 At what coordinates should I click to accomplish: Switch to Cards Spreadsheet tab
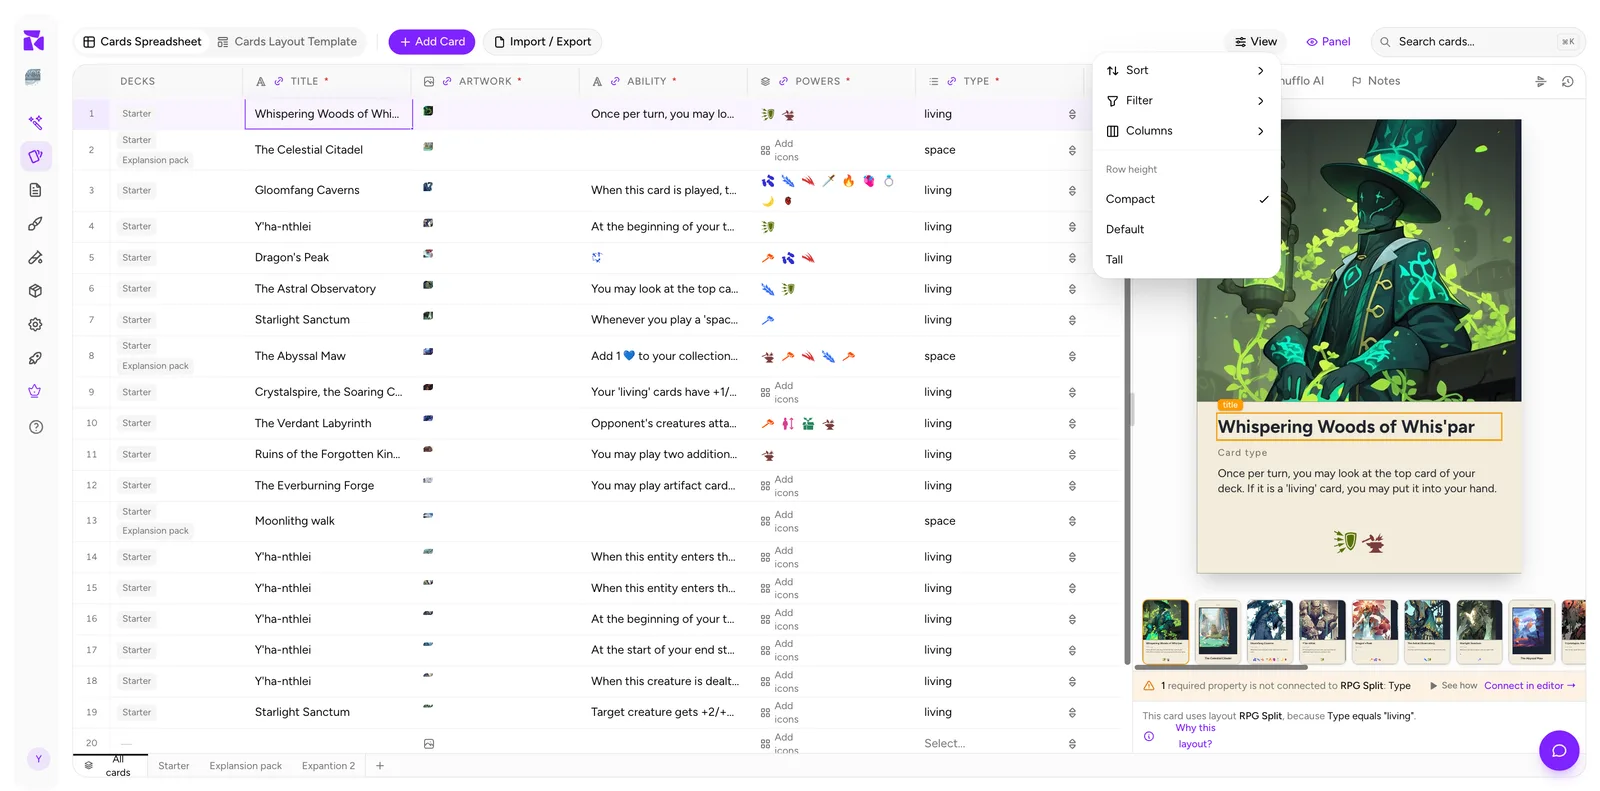[142, 42]
